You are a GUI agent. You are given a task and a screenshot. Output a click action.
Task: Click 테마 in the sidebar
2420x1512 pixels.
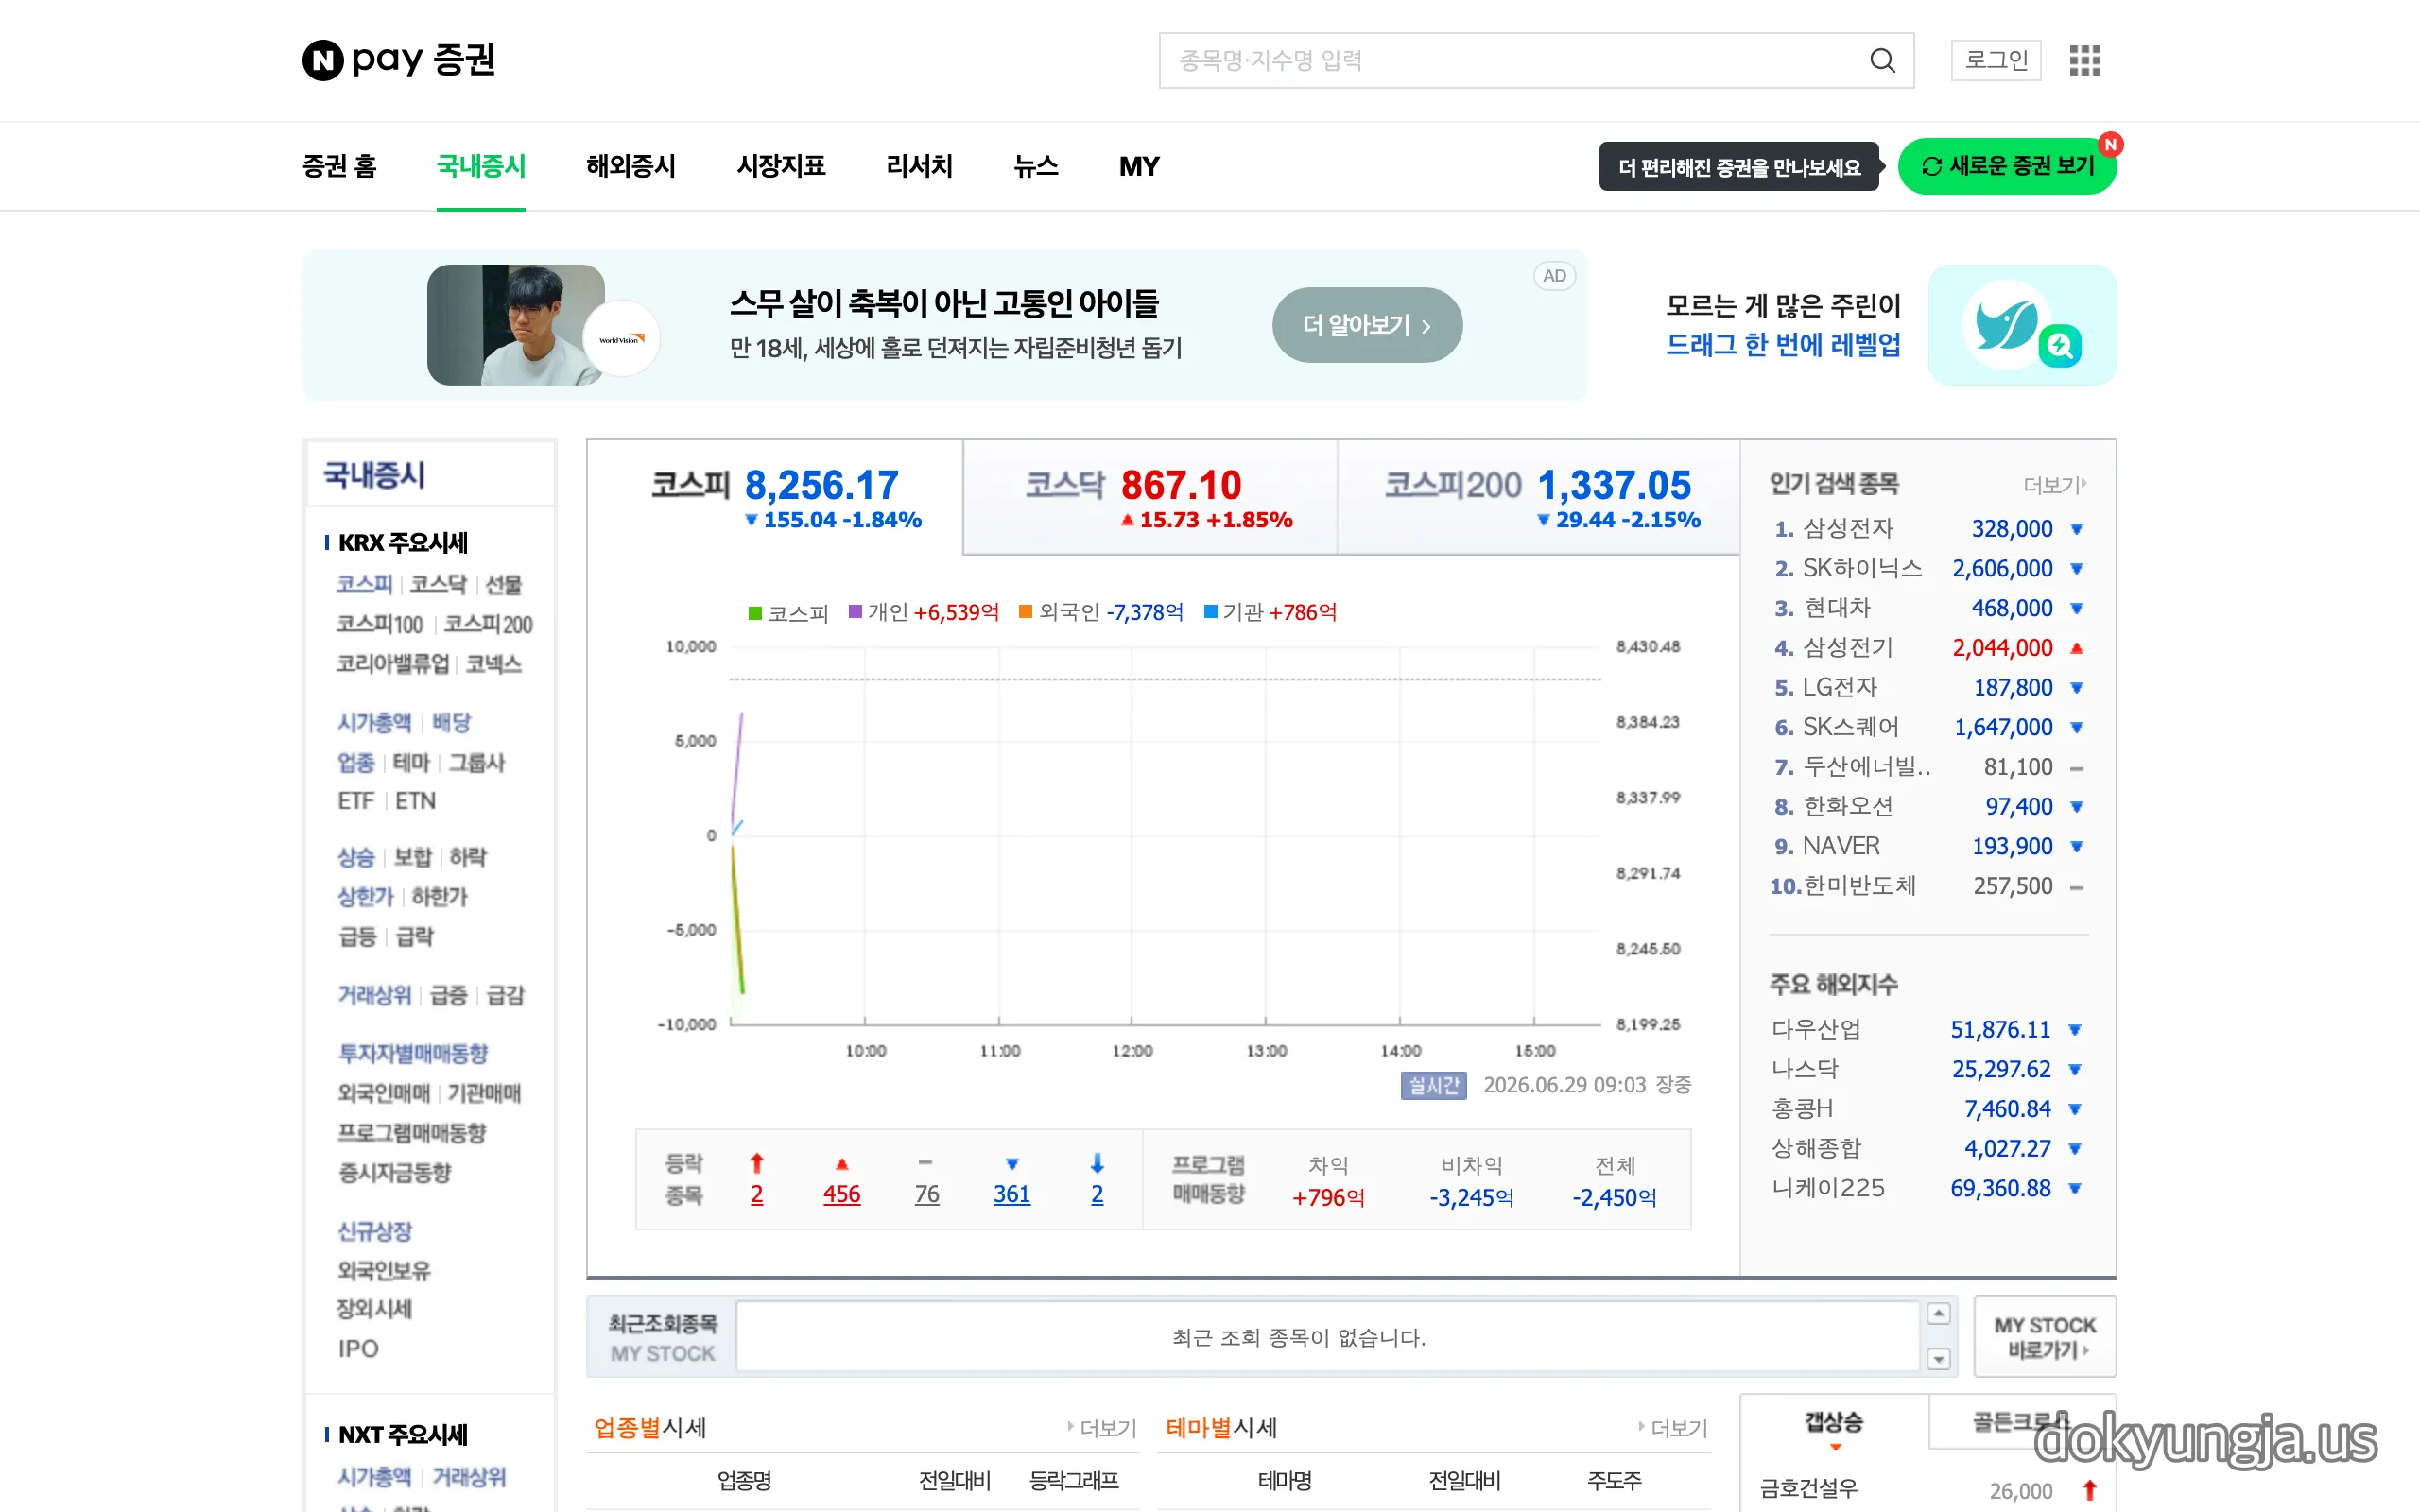(x=411, y=763)
